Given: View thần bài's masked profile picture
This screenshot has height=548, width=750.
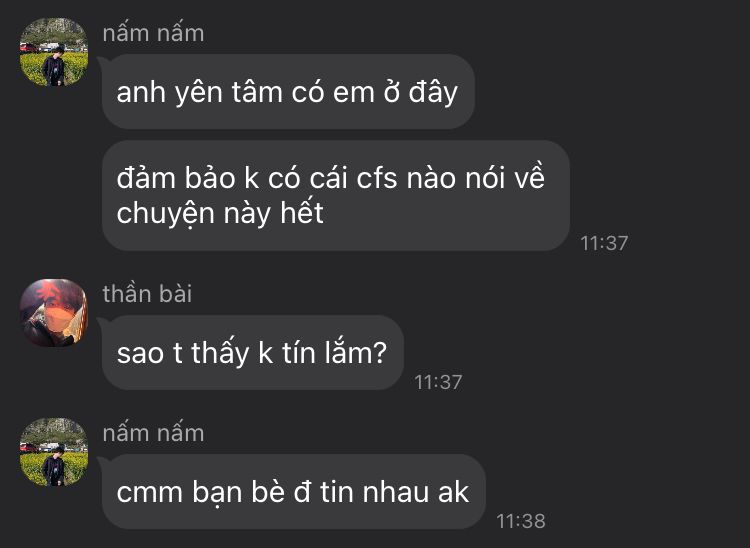Looking at the screenshot, I should click(x=54, y=313).
